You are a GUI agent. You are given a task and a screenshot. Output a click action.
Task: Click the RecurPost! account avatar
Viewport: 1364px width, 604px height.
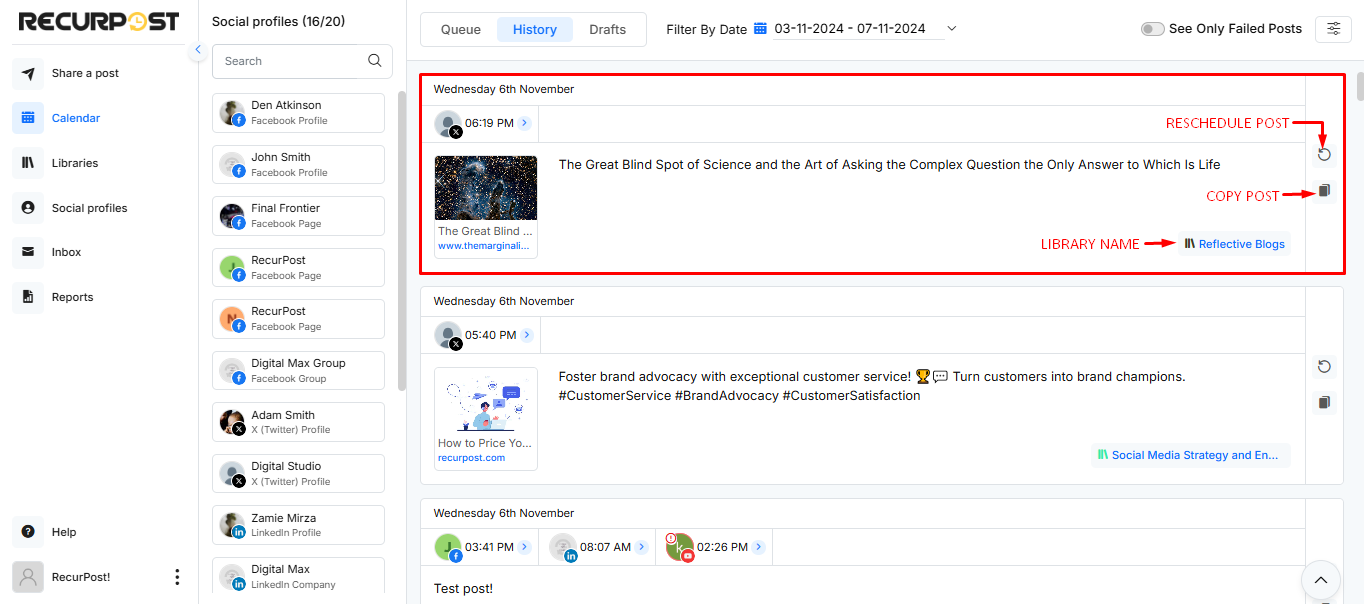[x=28, y=577]
